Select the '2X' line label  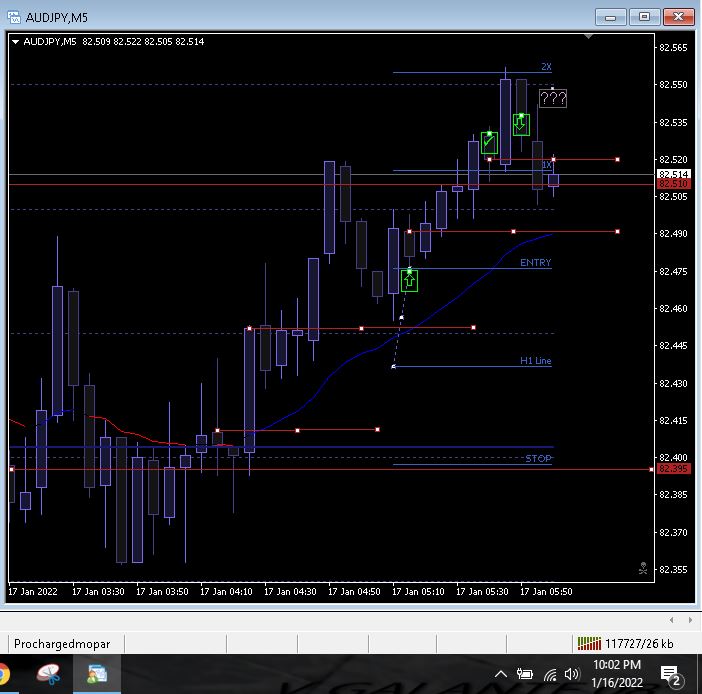546,67
